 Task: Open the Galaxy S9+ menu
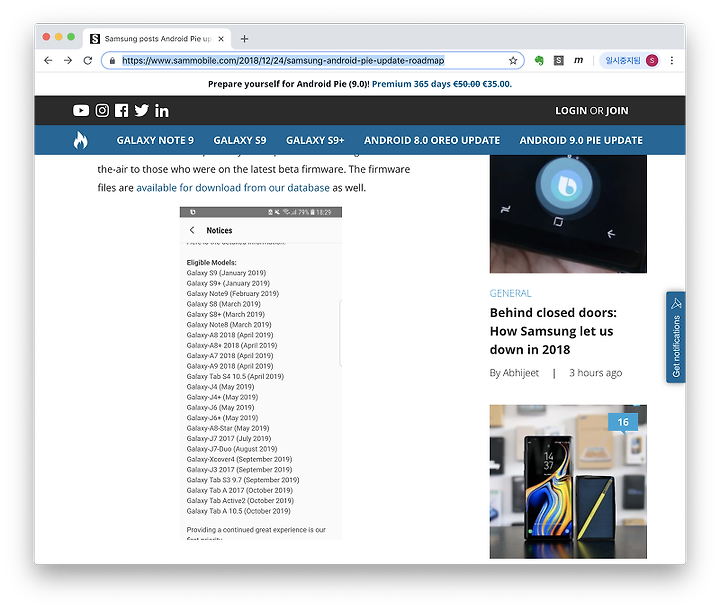tap(315, 140)
